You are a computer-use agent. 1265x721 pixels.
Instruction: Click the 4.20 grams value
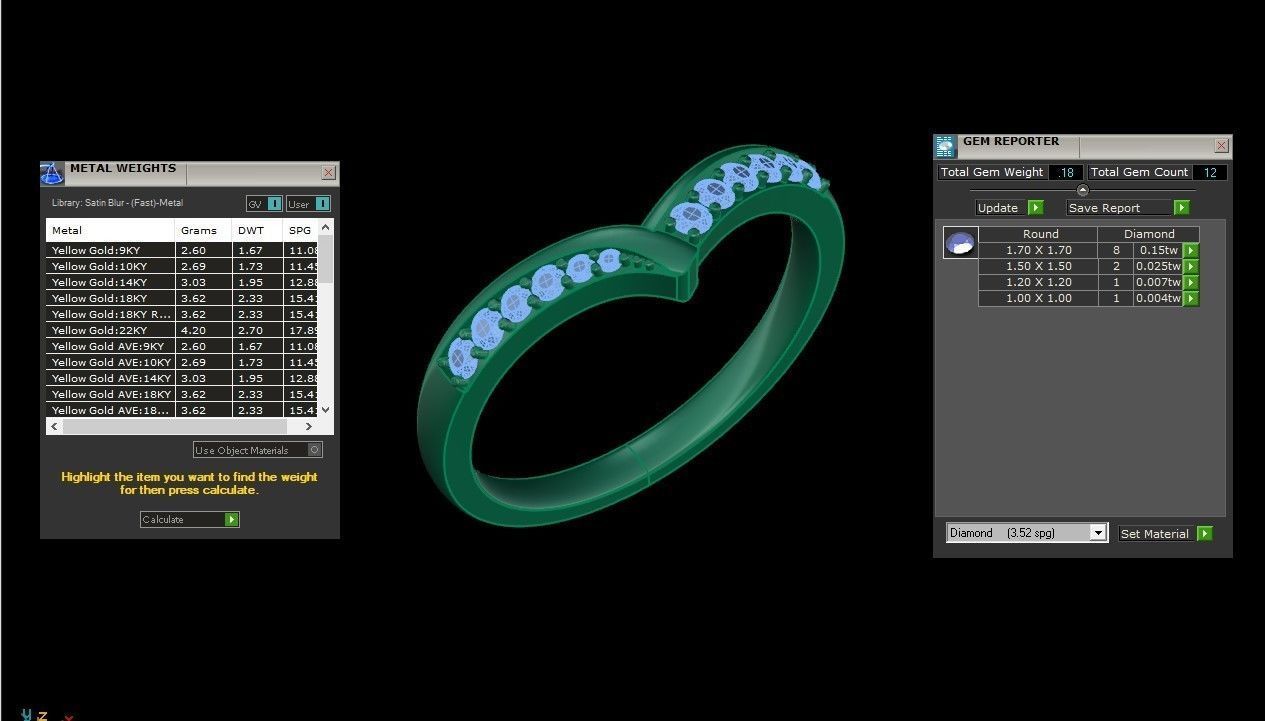pos(193,330)
